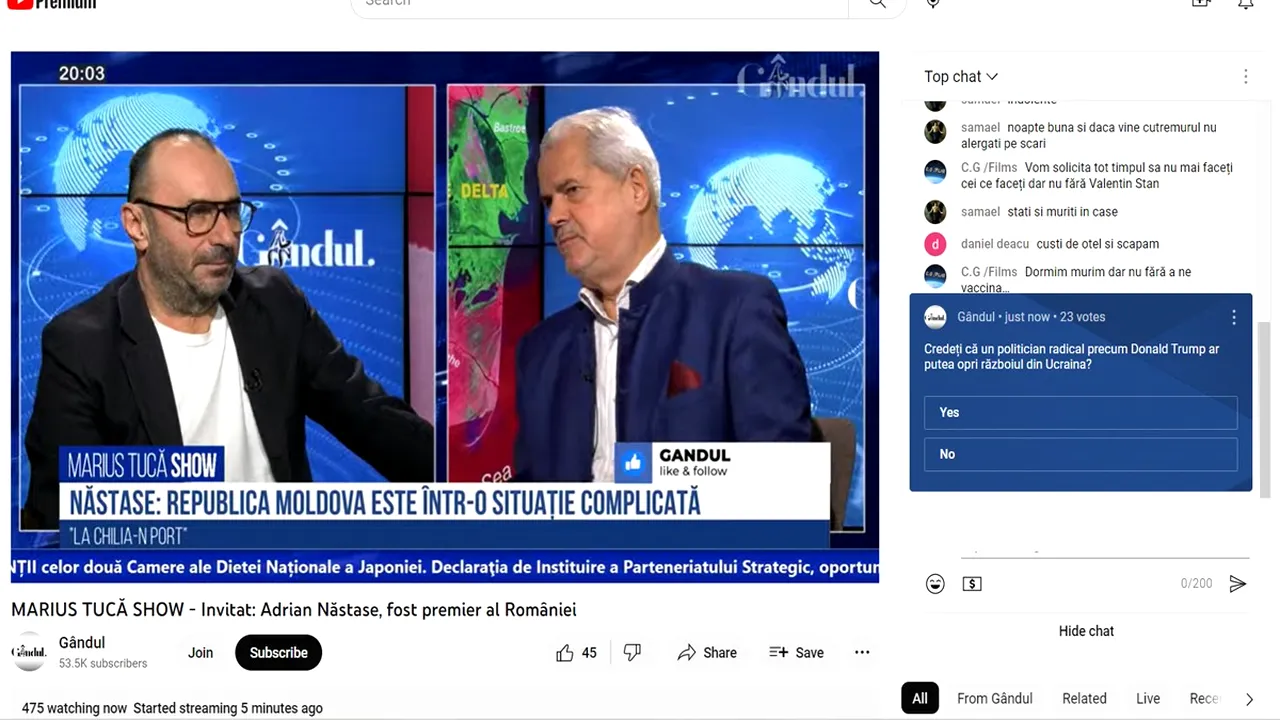Screen dimensions: 1280x720
Task: Save the video to playlist
Action: (x=797, y=653)
